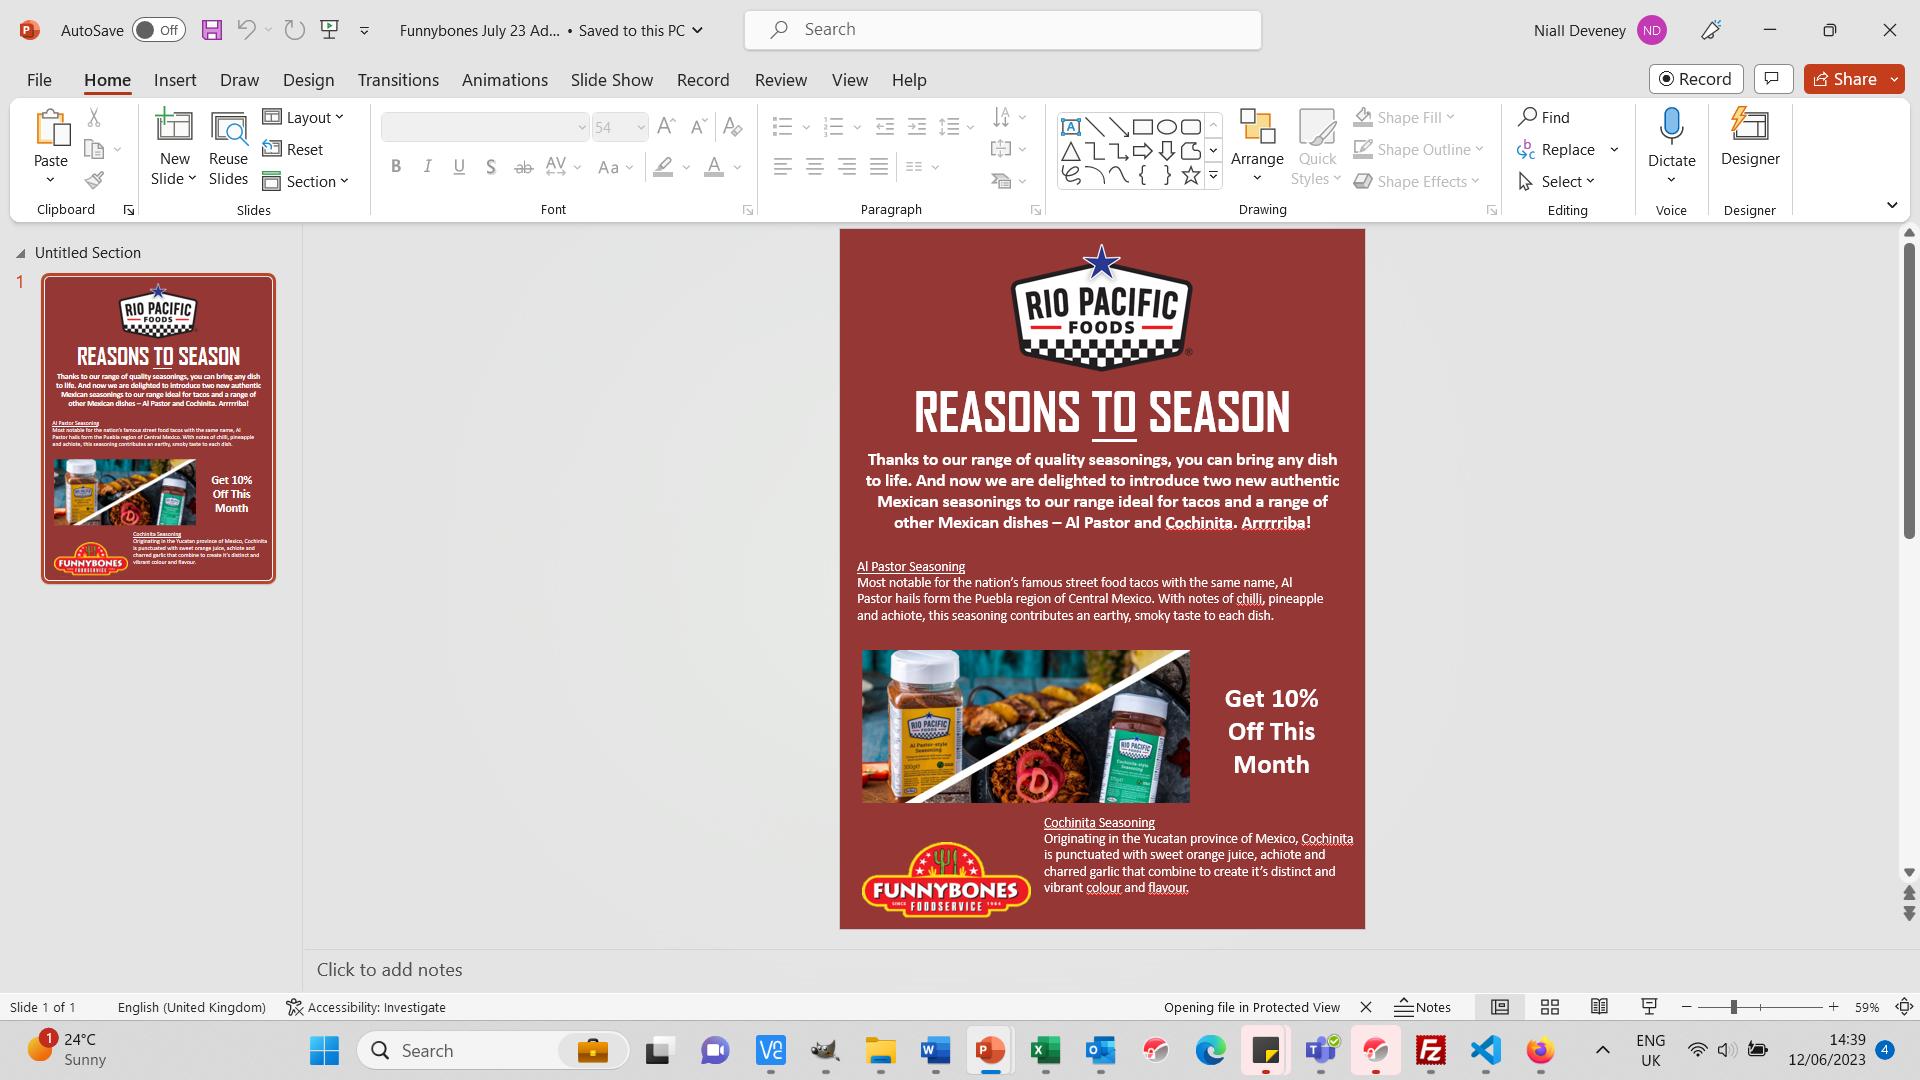Click the Record button at top right
1920x1080 pixels.
1696,79
